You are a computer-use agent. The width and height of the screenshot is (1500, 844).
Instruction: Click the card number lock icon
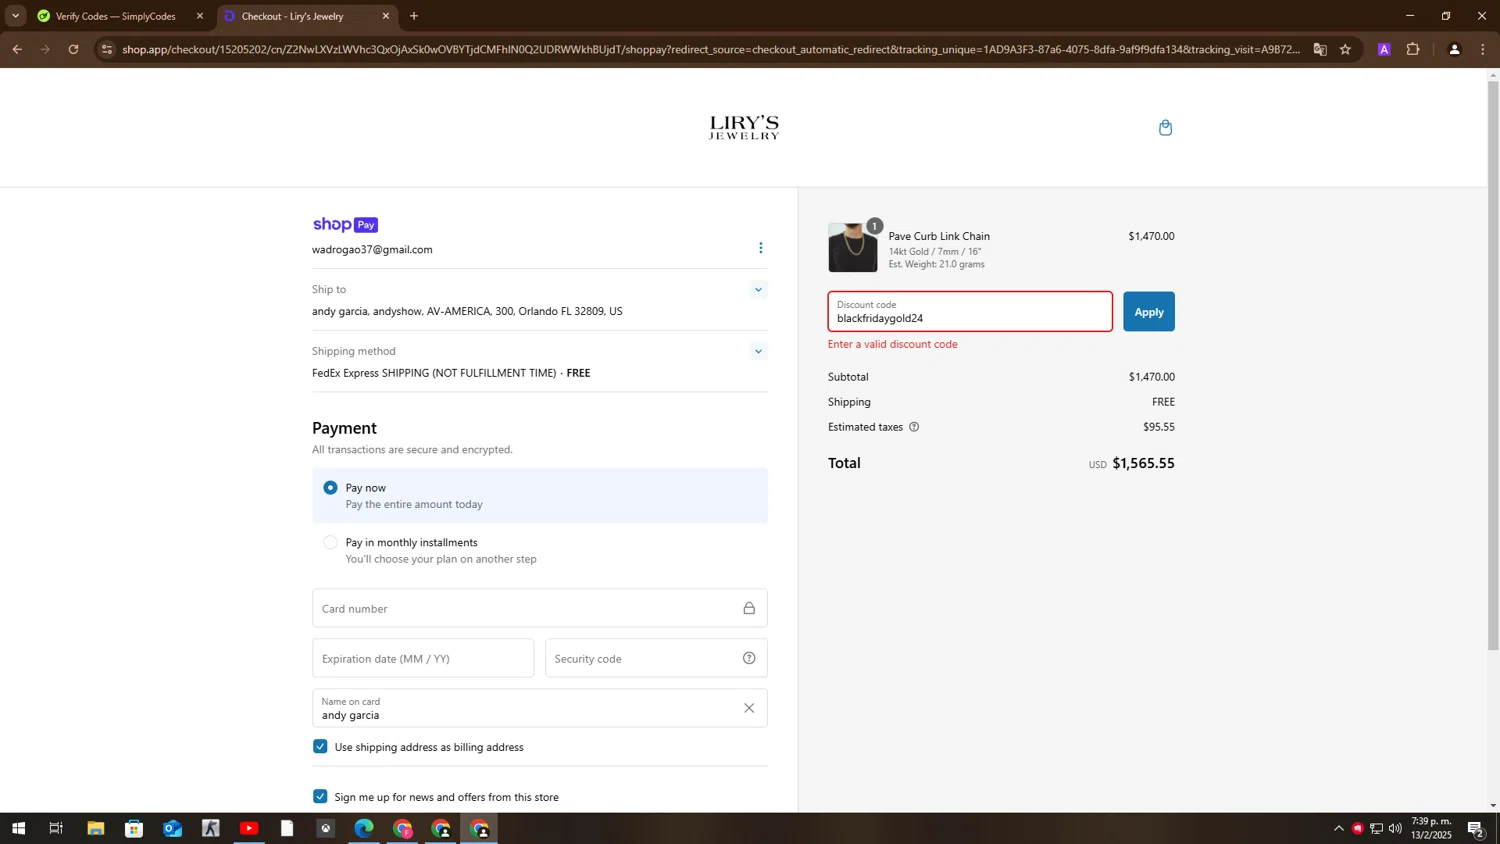click(749, 608)
